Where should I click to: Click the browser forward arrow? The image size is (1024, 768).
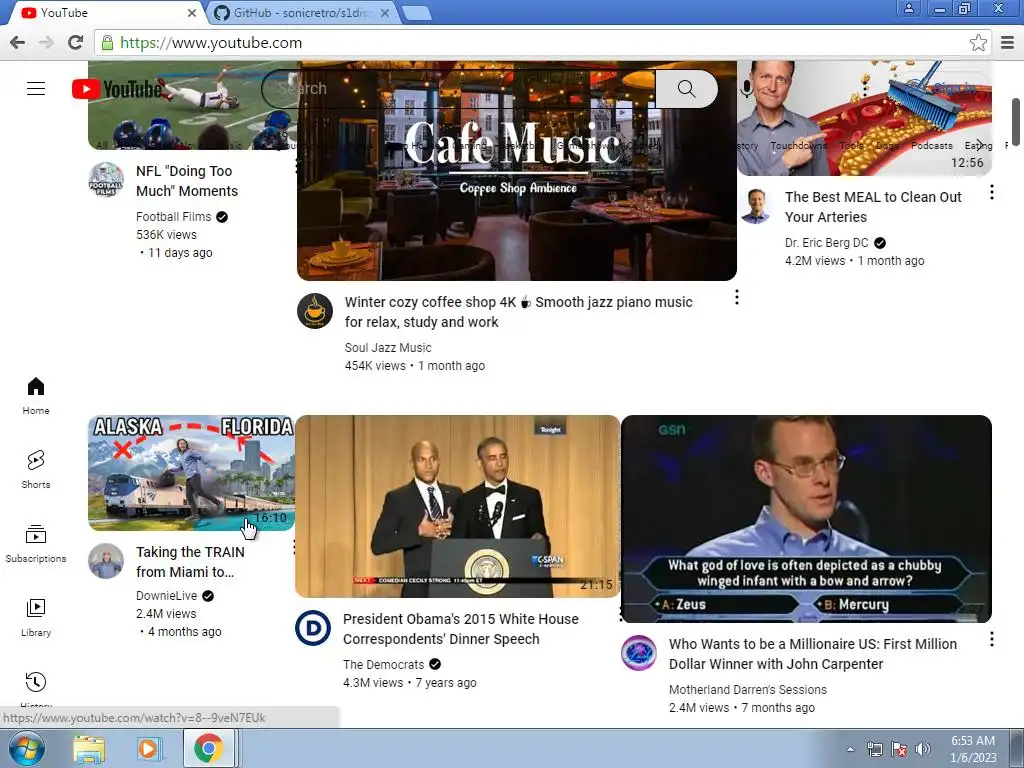coord(46,42)
